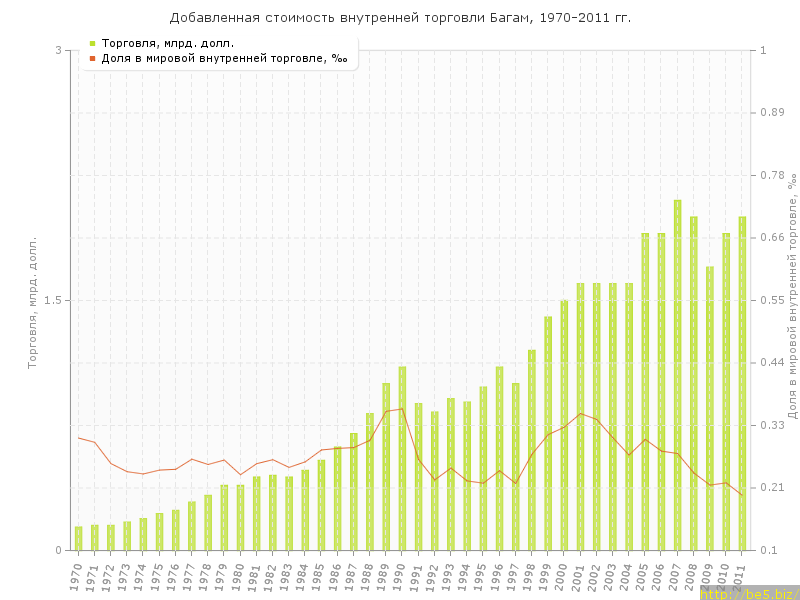Select the last bar for 2011
The image size is (800, 600).
point(742,383)
